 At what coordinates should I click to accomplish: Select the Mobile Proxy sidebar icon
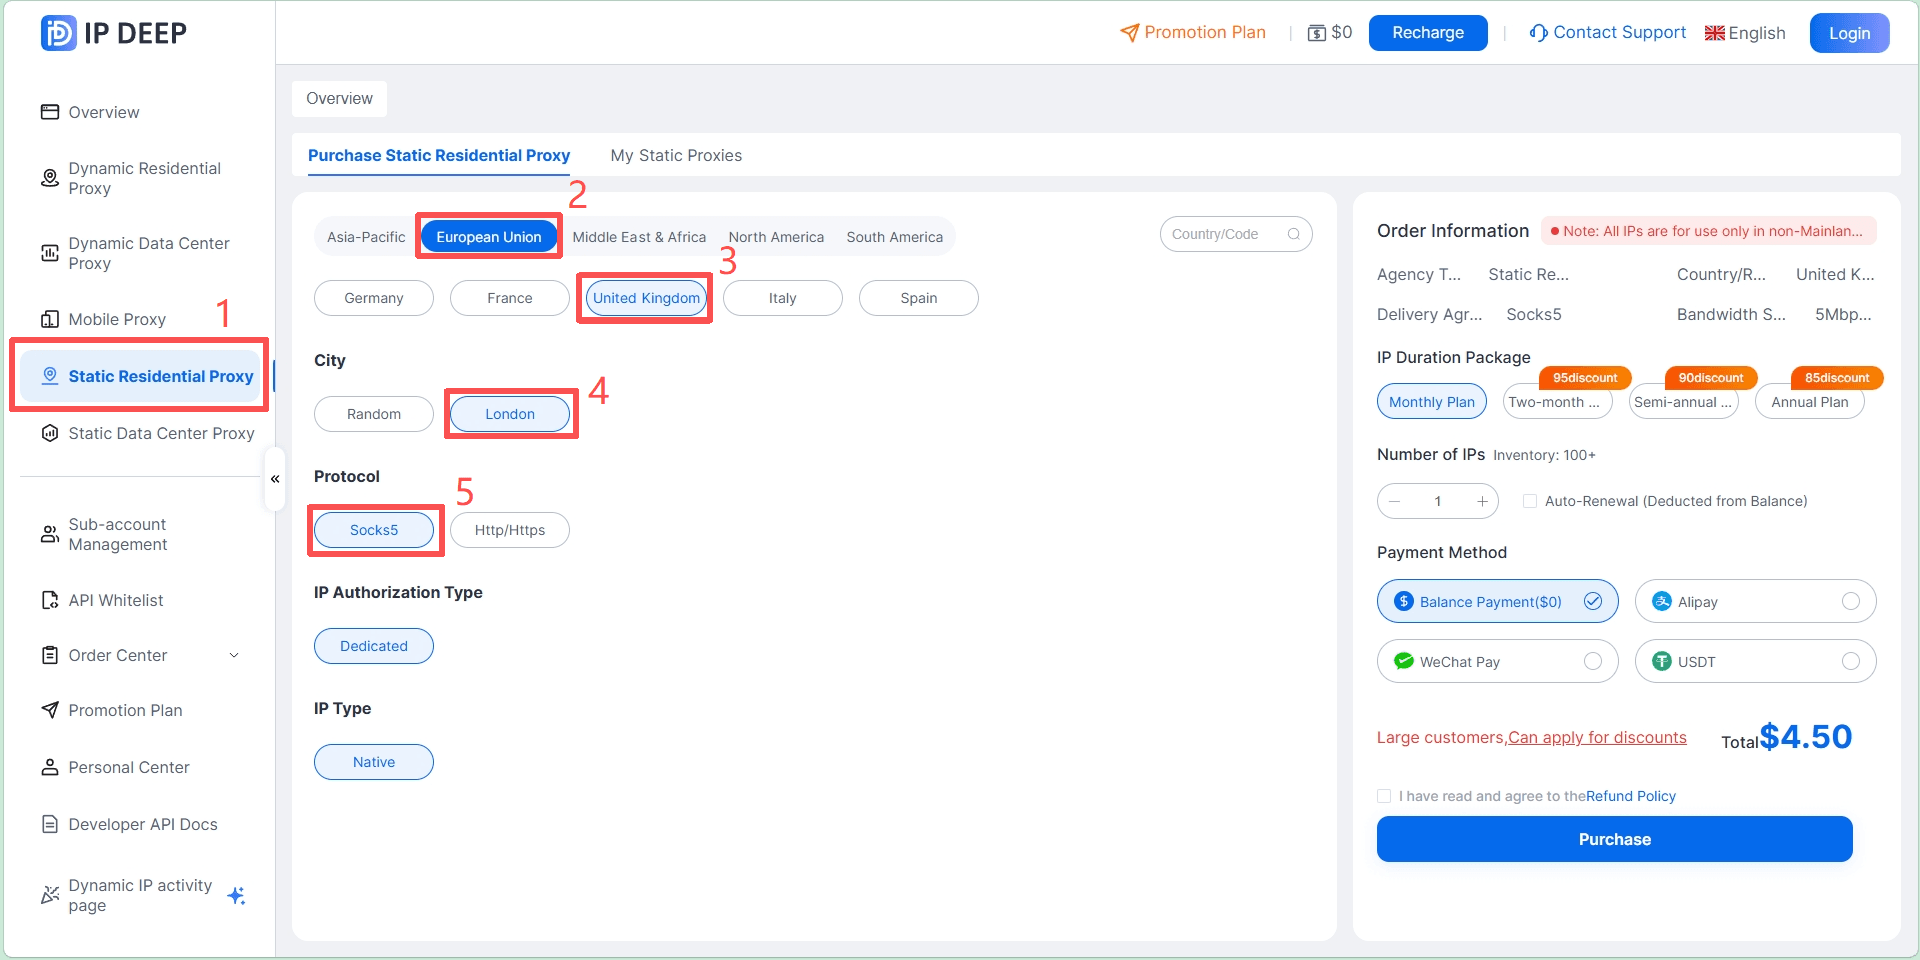pyautogui.click(x=50, y=319)
